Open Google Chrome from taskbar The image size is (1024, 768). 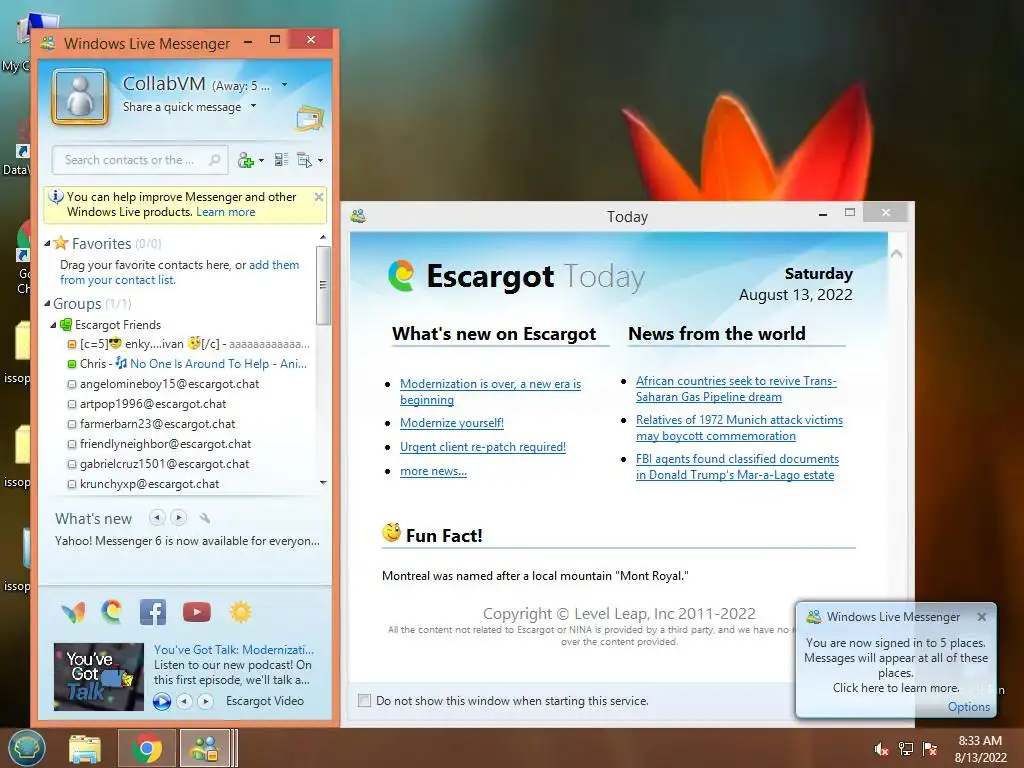[x=147, y=748]
